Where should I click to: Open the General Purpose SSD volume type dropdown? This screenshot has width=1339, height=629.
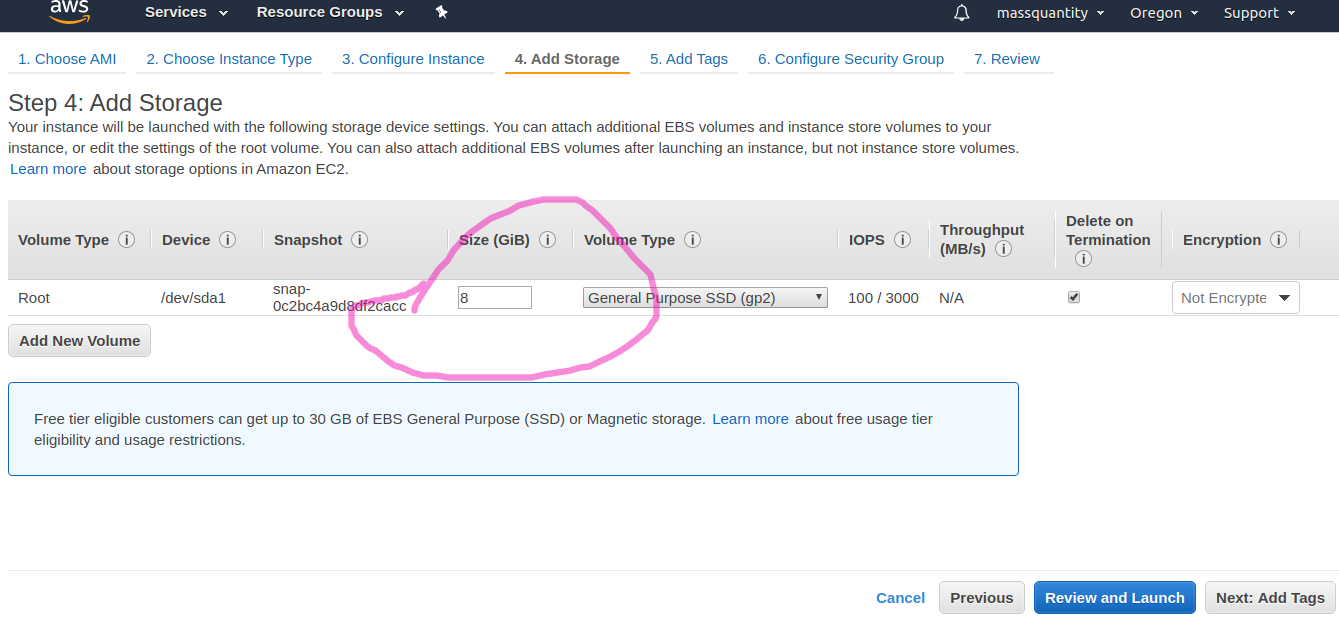point(705,297)
